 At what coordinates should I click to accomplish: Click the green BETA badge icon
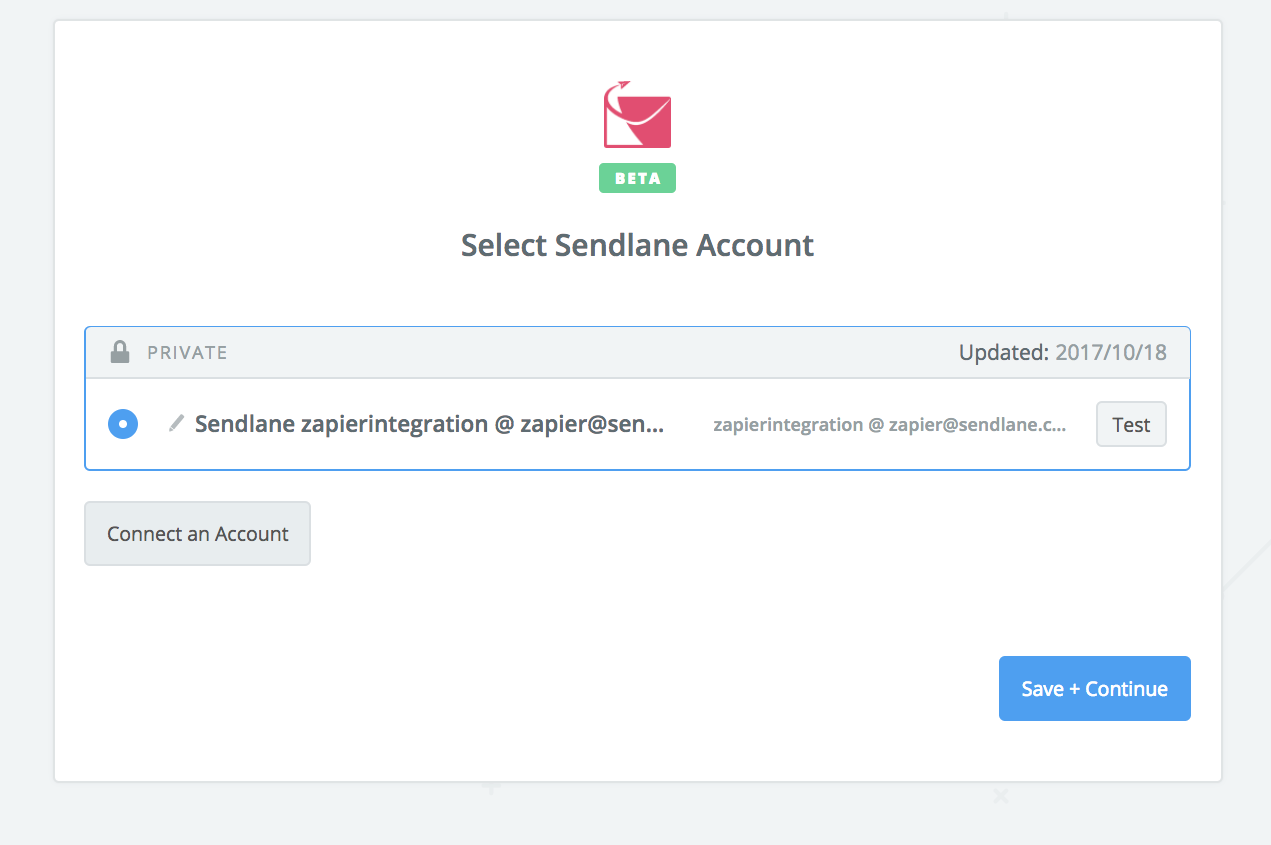pyautogui.click(x=636, y=177)
